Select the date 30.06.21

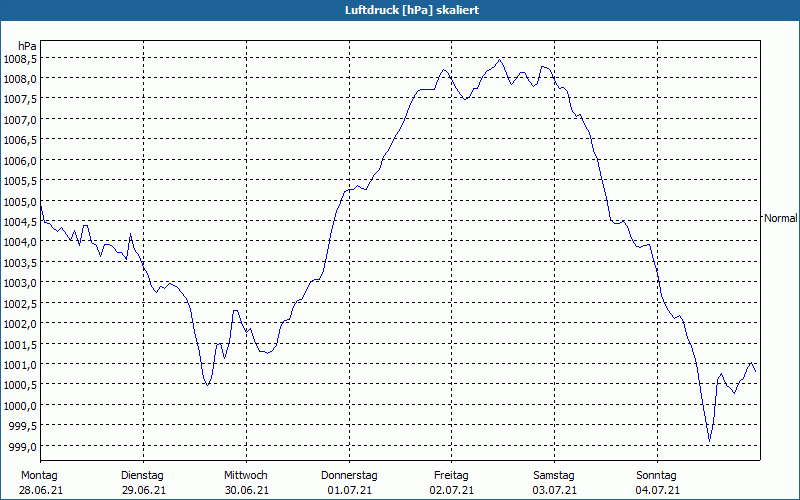[x=247, y=491]
